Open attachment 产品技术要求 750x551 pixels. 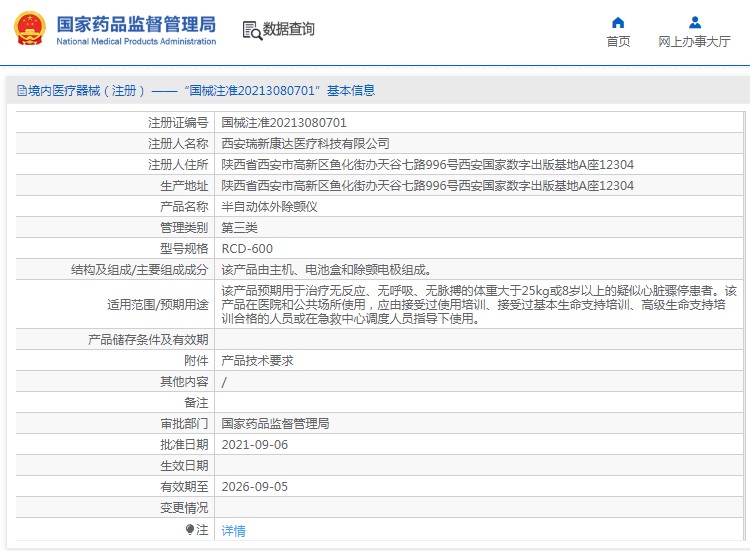tap(257, 361)
